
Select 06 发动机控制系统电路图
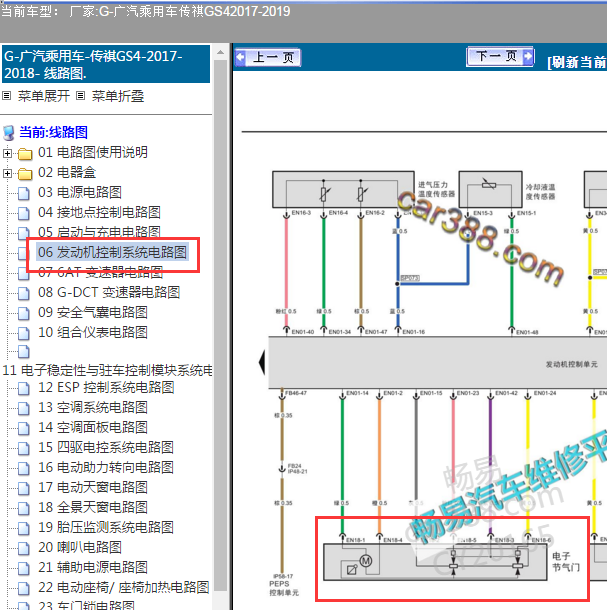click(112, 252)
